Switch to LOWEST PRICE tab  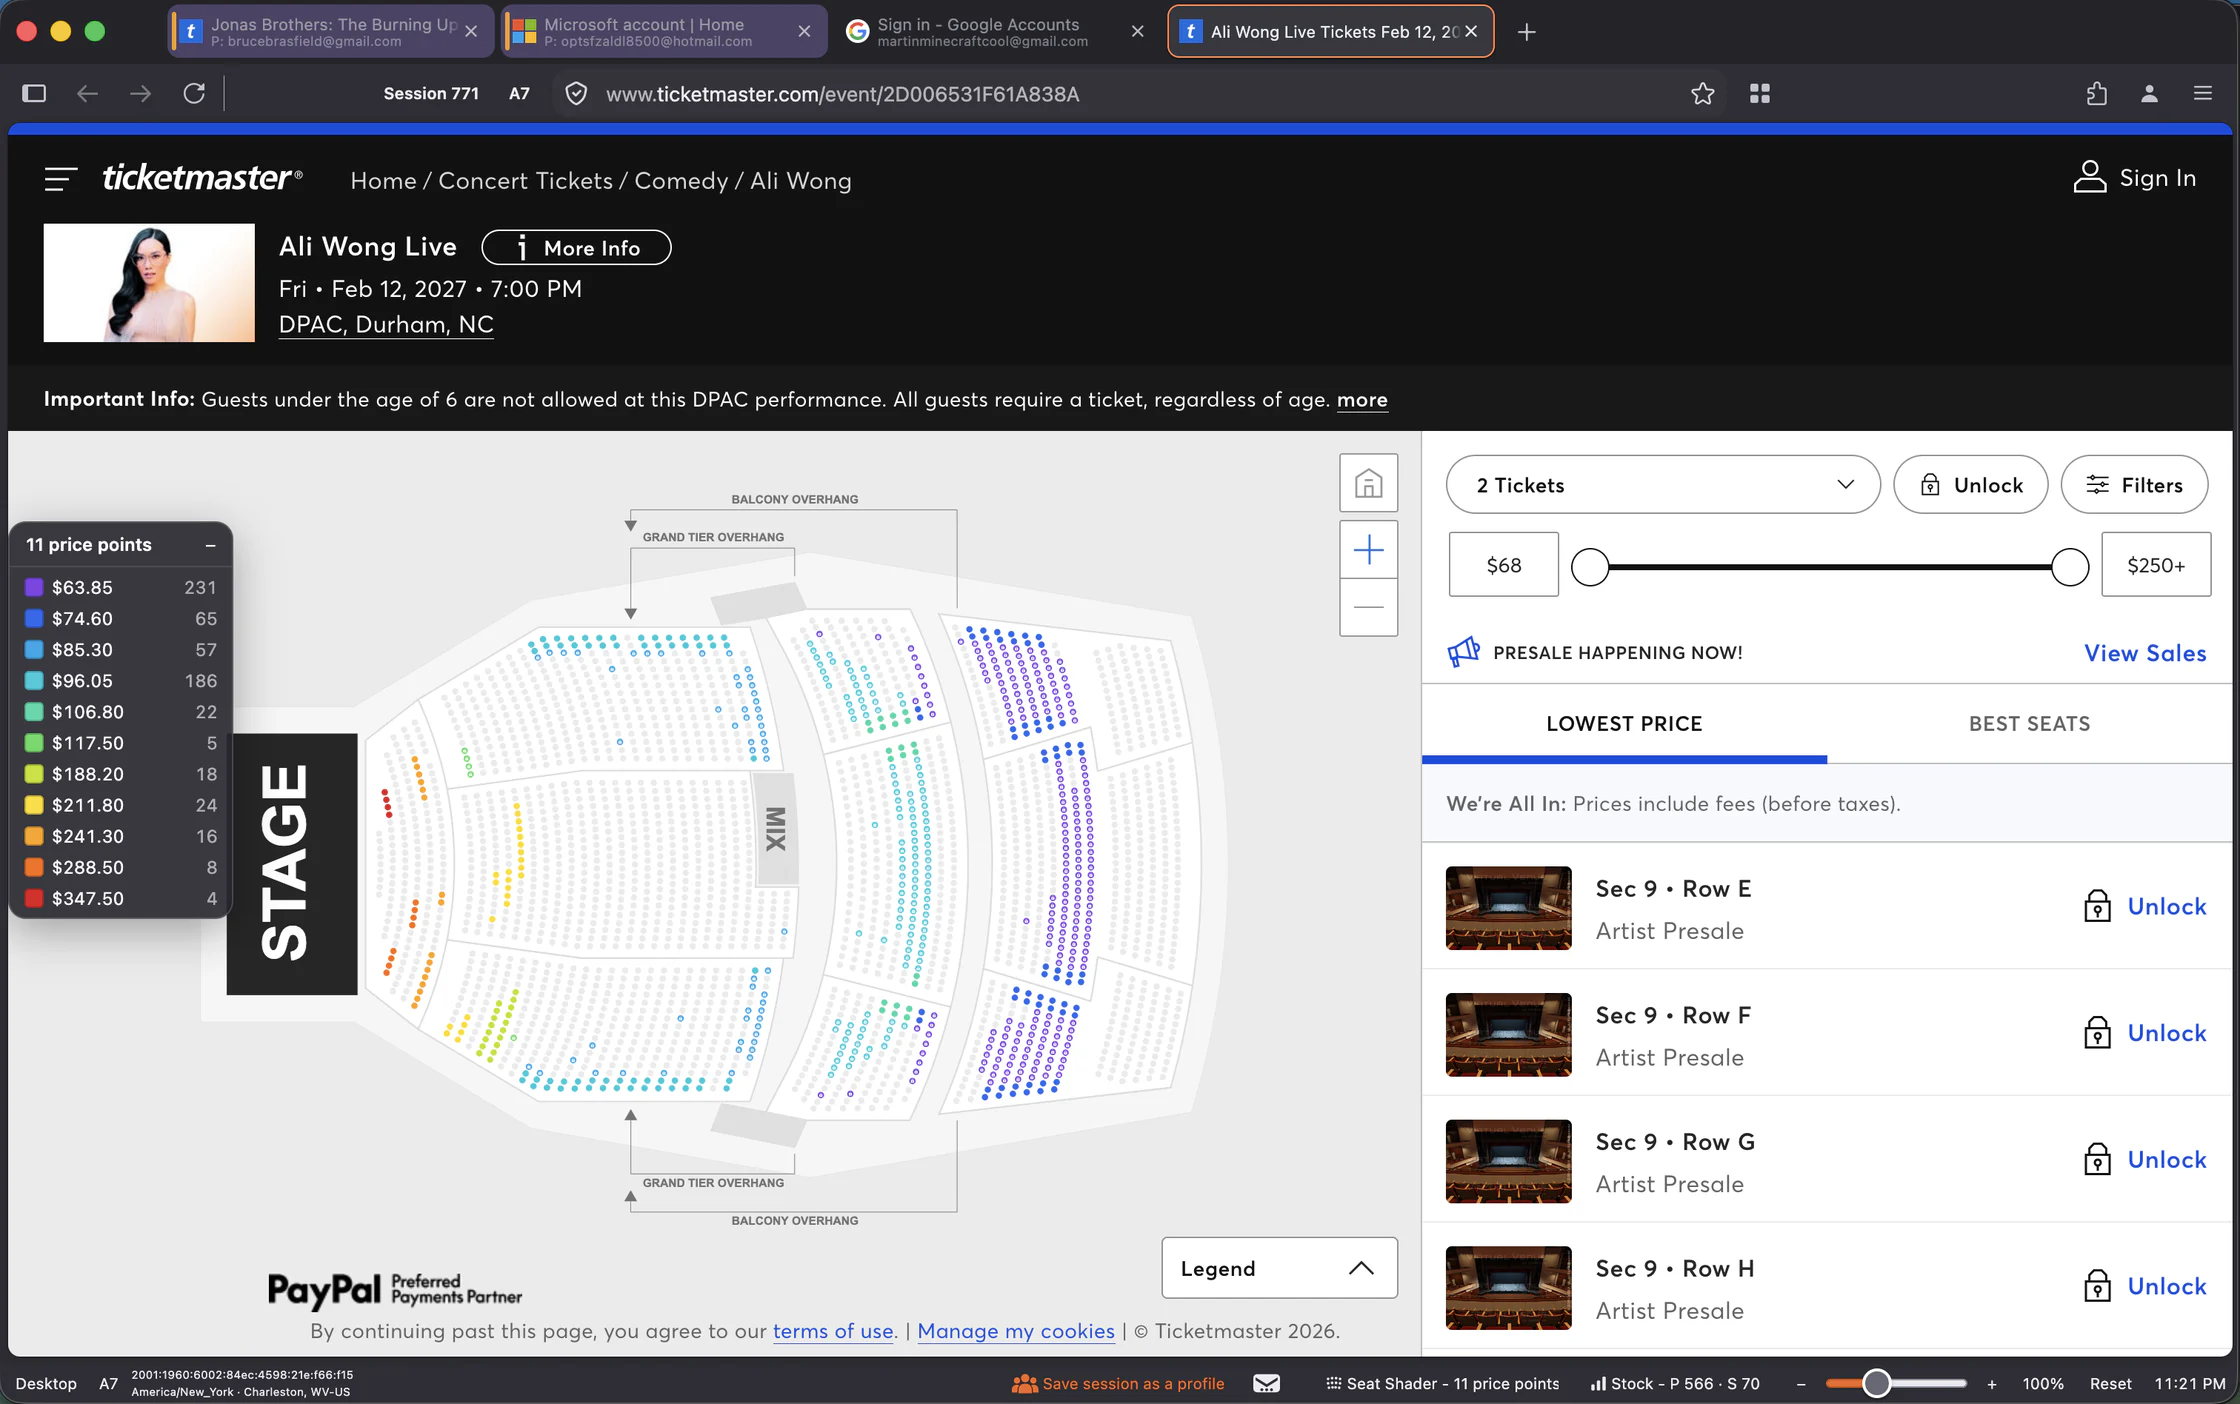[1624, 724]
